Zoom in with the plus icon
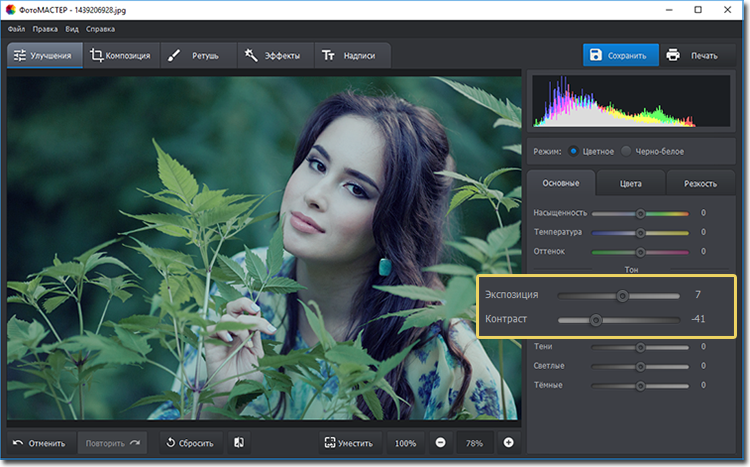750x467 pixels. (508, 443)
